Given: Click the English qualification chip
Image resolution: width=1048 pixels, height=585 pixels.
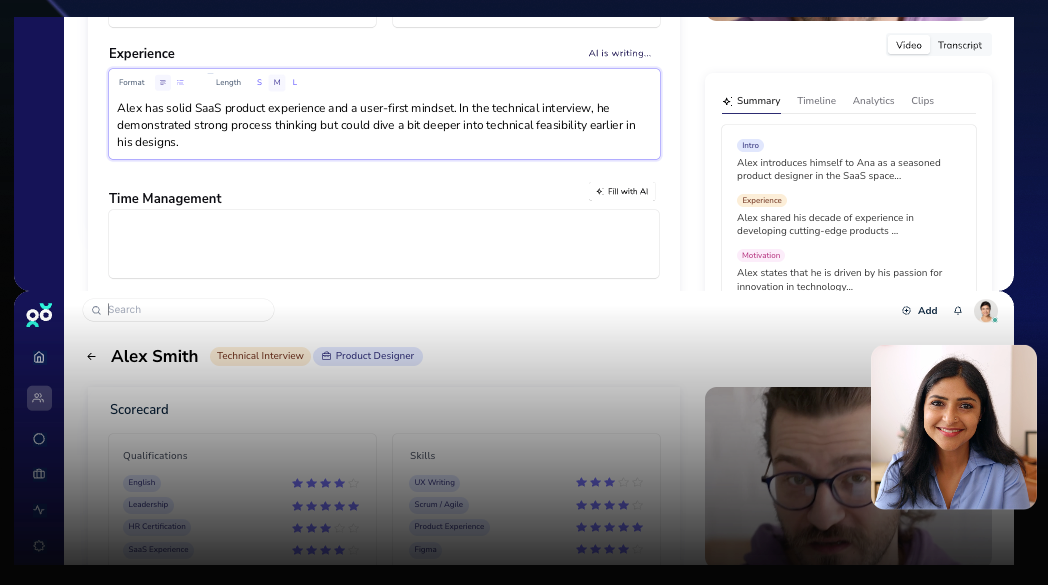Looking at the screenshot, I should [142, 483].
